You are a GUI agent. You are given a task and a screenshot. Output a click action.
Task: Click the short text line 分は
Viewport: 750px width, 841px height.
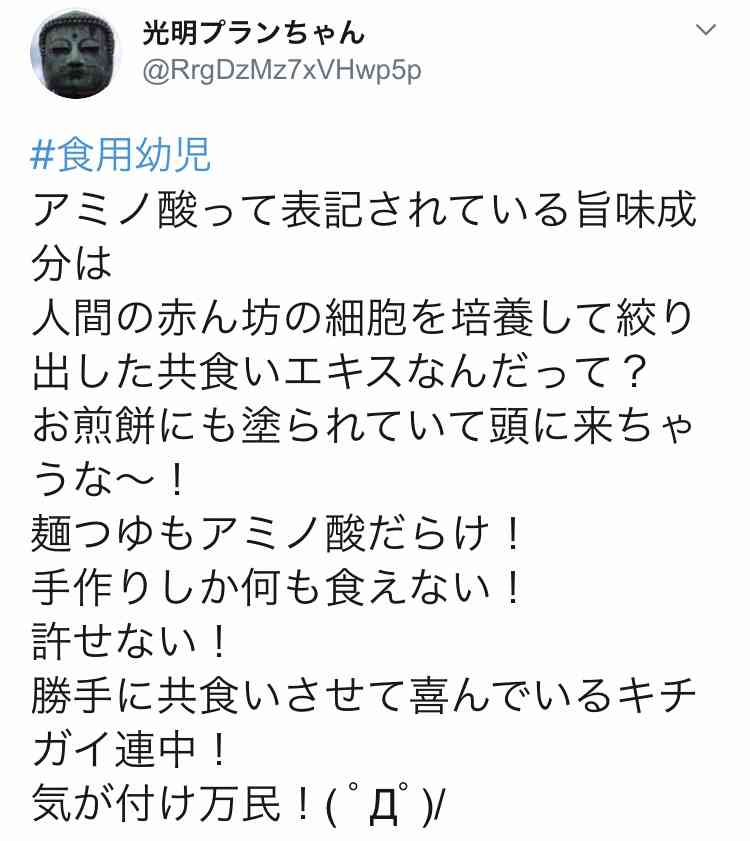pos(72,263)
